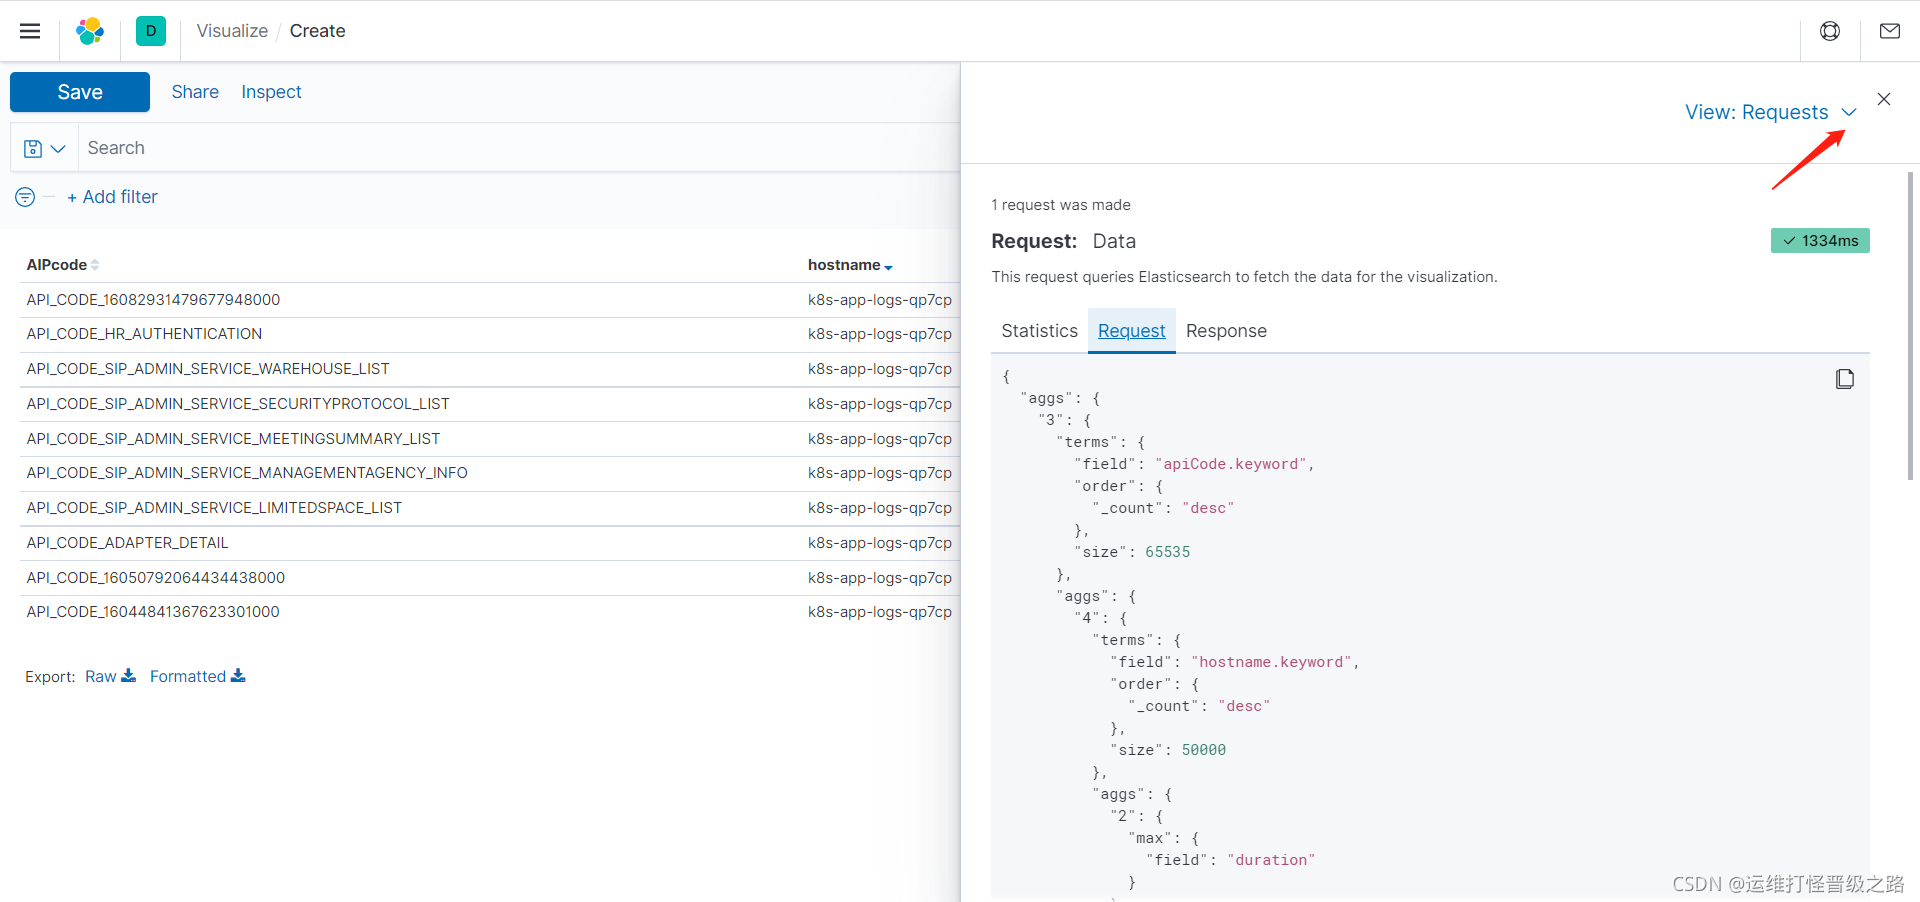Viewport: 1920px width, 902px height.
Task: Select cell API_CODE_16050792064434438000
Action: [156, 578]
